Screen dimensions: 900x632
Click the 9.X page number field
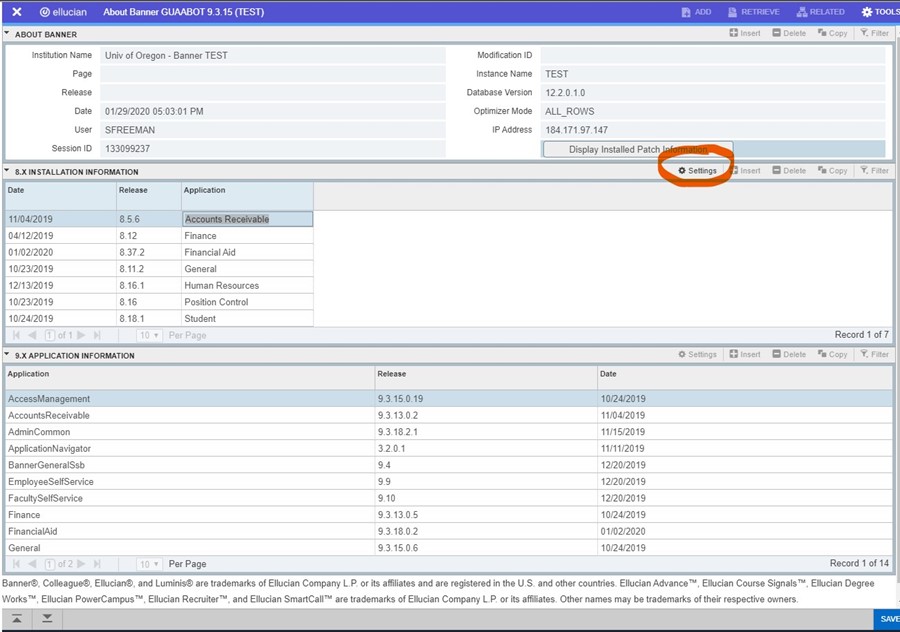tap(50, 564)
